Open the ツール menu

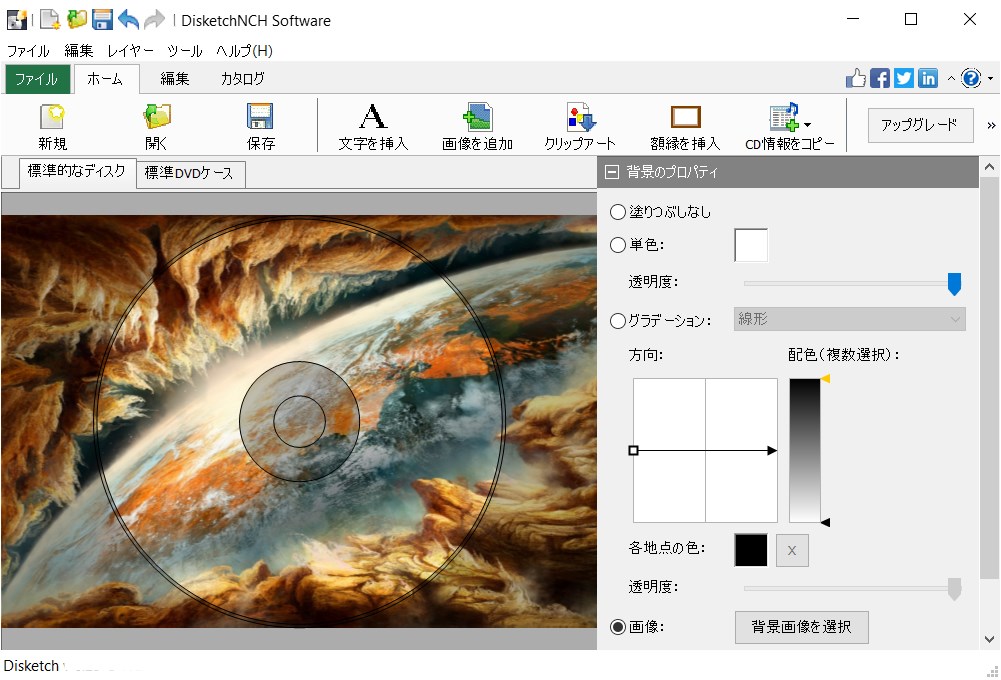pyautogui.click(x=184, y=50)
